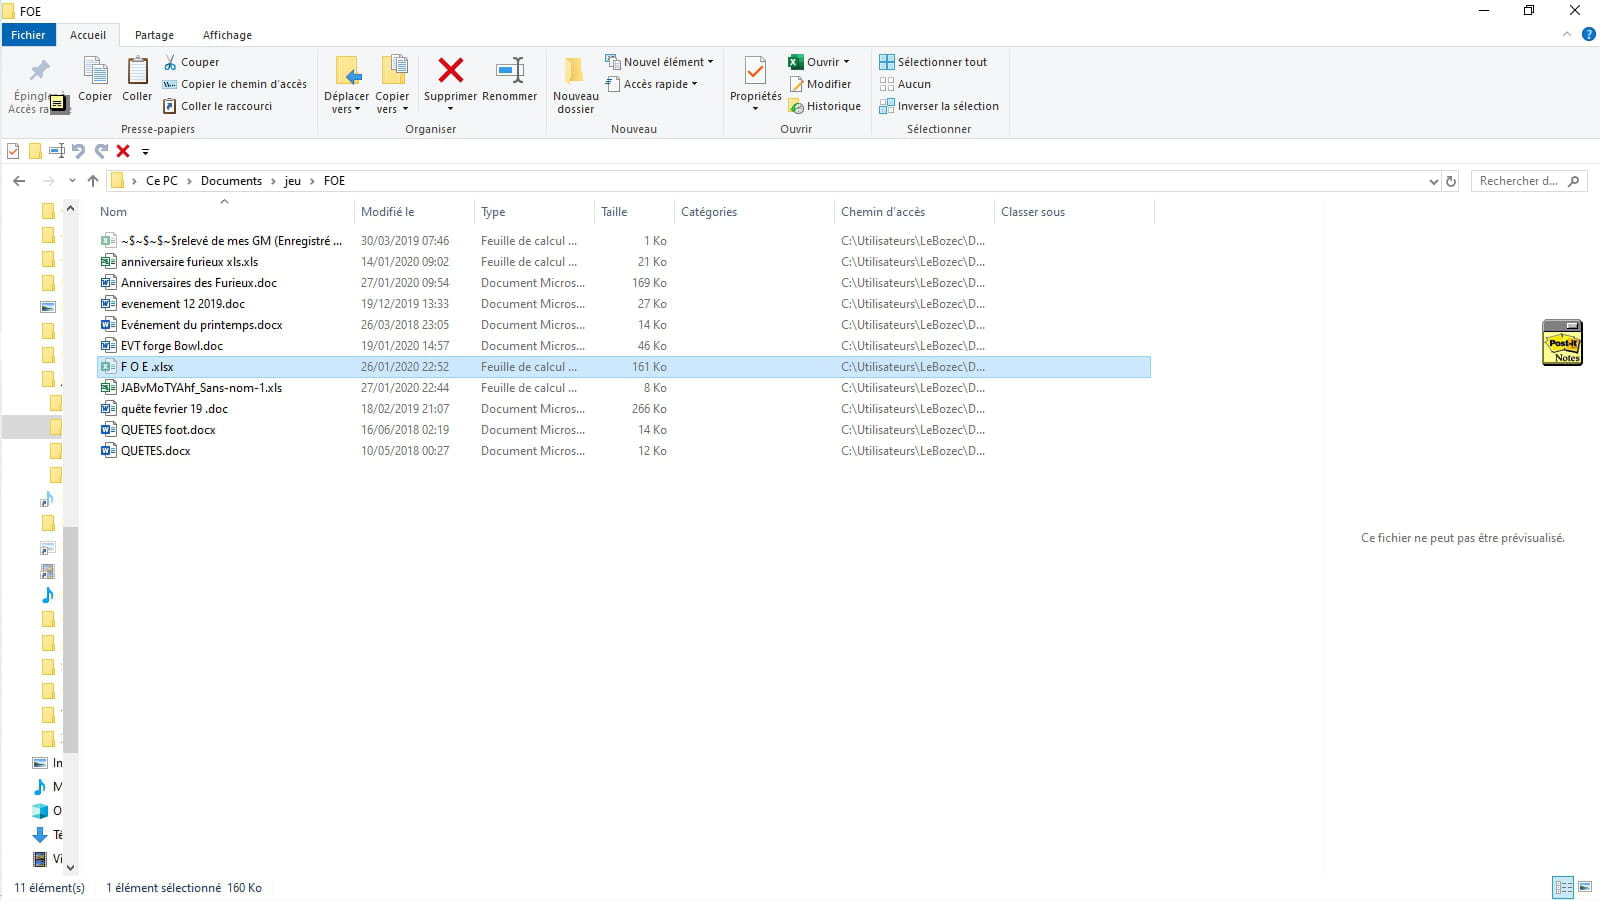Switch to large icons view in status bar
Viewport: 1600px width, 900px height.
point(1585,887)
